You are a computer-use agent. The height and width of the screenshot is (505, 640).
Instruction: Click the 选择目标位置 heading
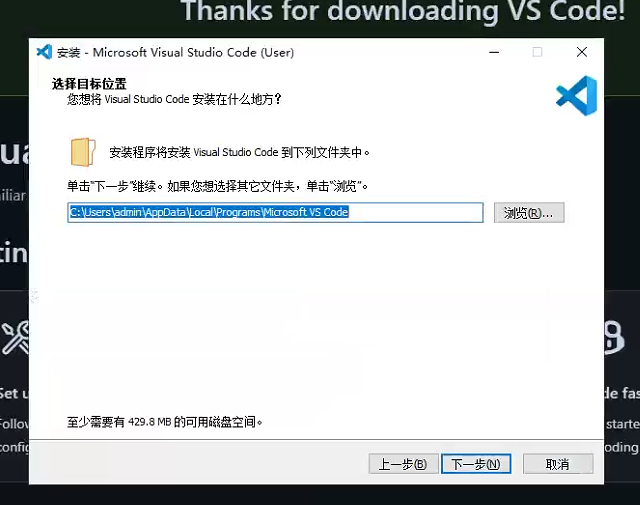90,84
